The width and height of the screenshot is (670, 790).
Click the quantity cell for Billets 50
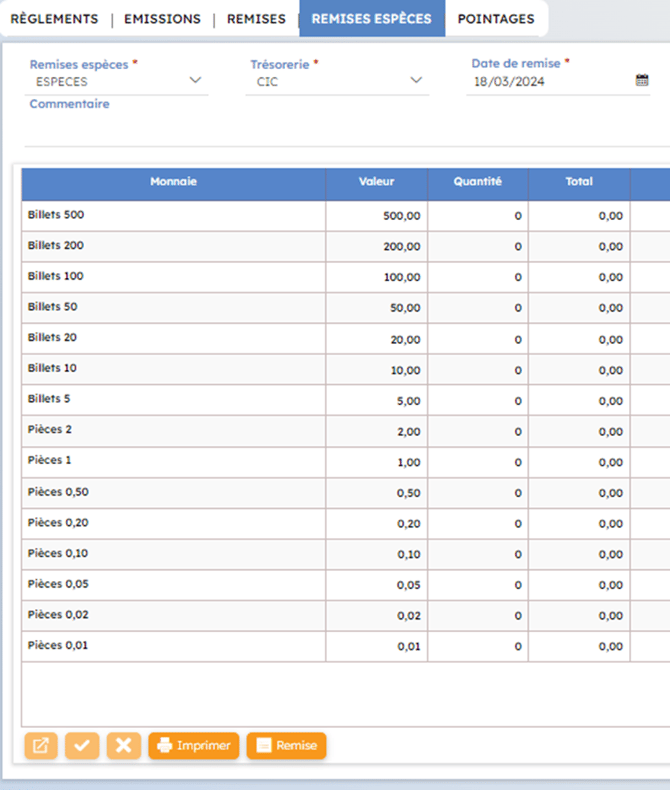[478, 308]
